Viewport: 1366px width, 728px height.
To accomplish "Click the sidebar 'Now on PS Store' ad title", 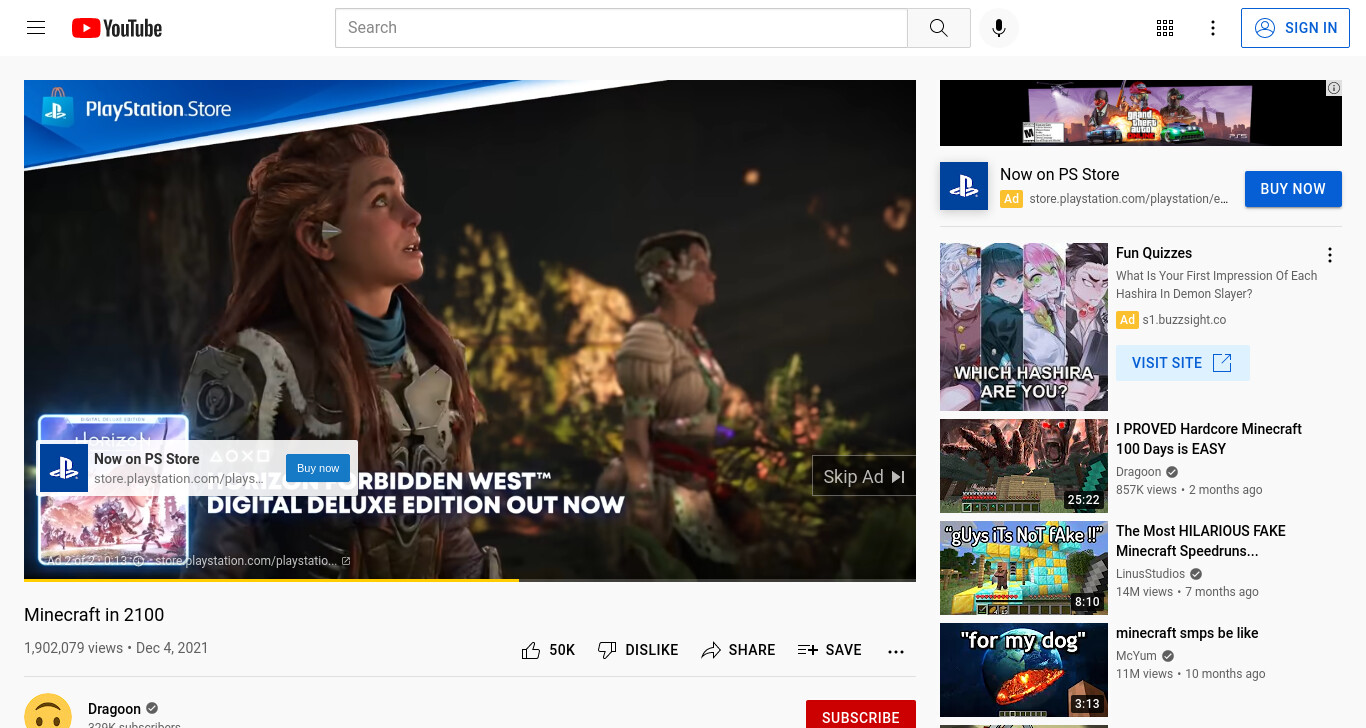I will 1059,174.
